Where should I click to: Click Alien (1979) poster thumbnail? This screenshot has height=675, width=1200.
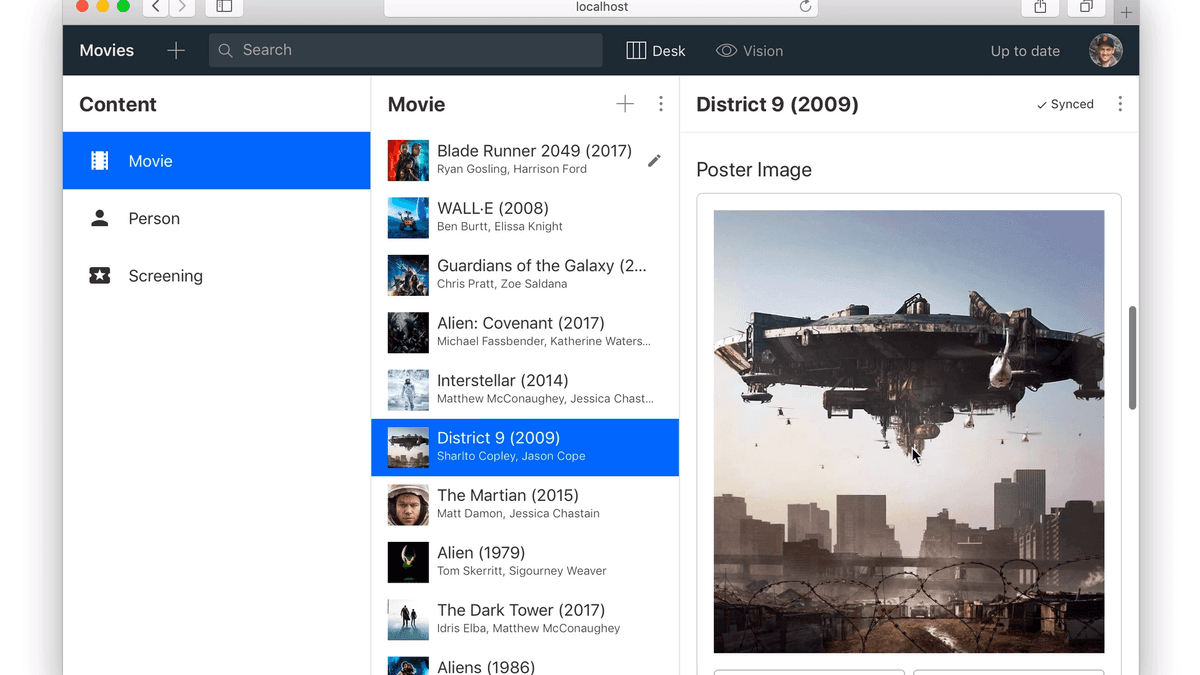(x=408, y=563)
